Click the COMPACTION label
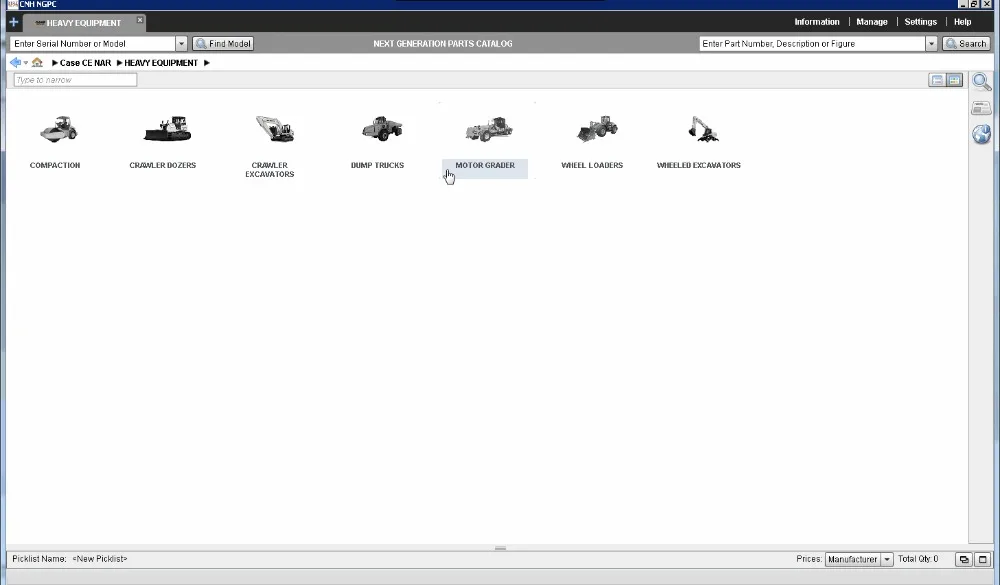The image size is (1000, 585). click(x=55, y=165)
